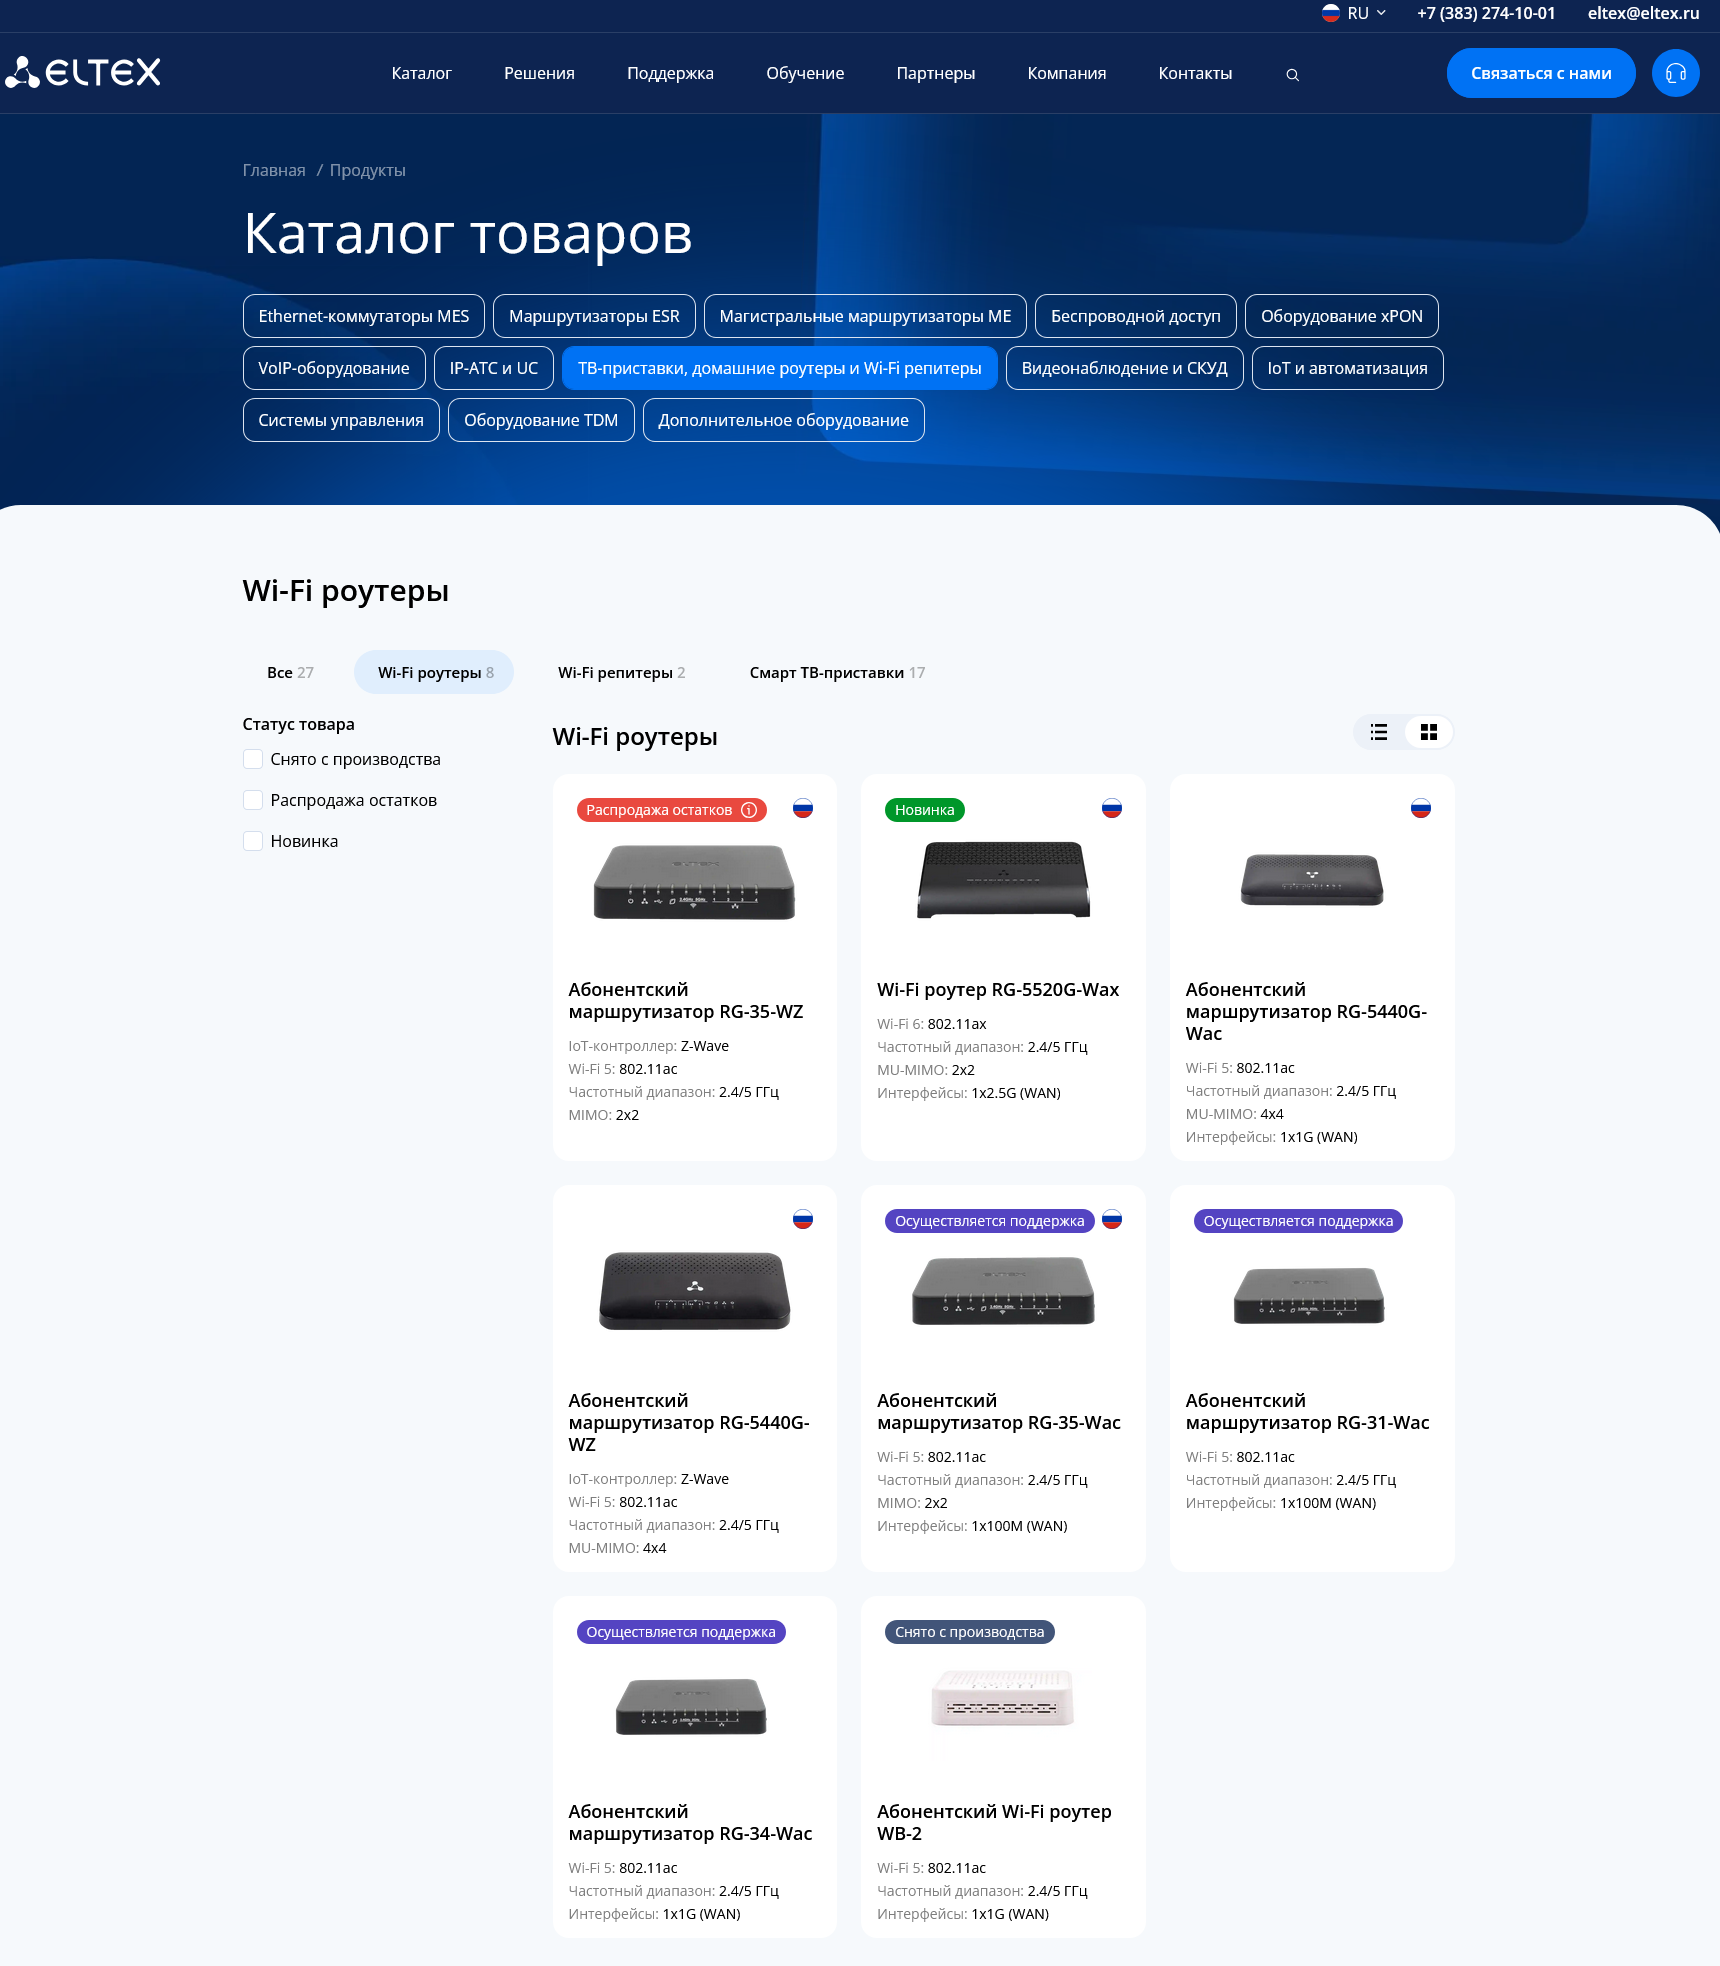1720x1966 pixels.
Task: Select IoT и автоматизация category
Action: pyautogui.click(x=1347, y=368)
